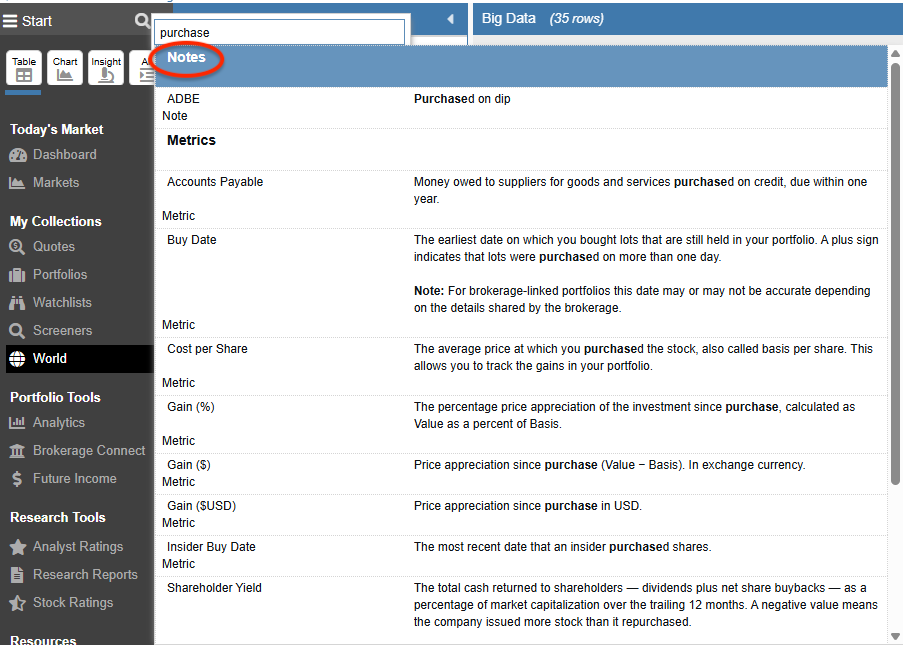This screenshot has width=903, height=645.
Task: Click the Dashboard gauge icon
Action: (x=18, y=155)
